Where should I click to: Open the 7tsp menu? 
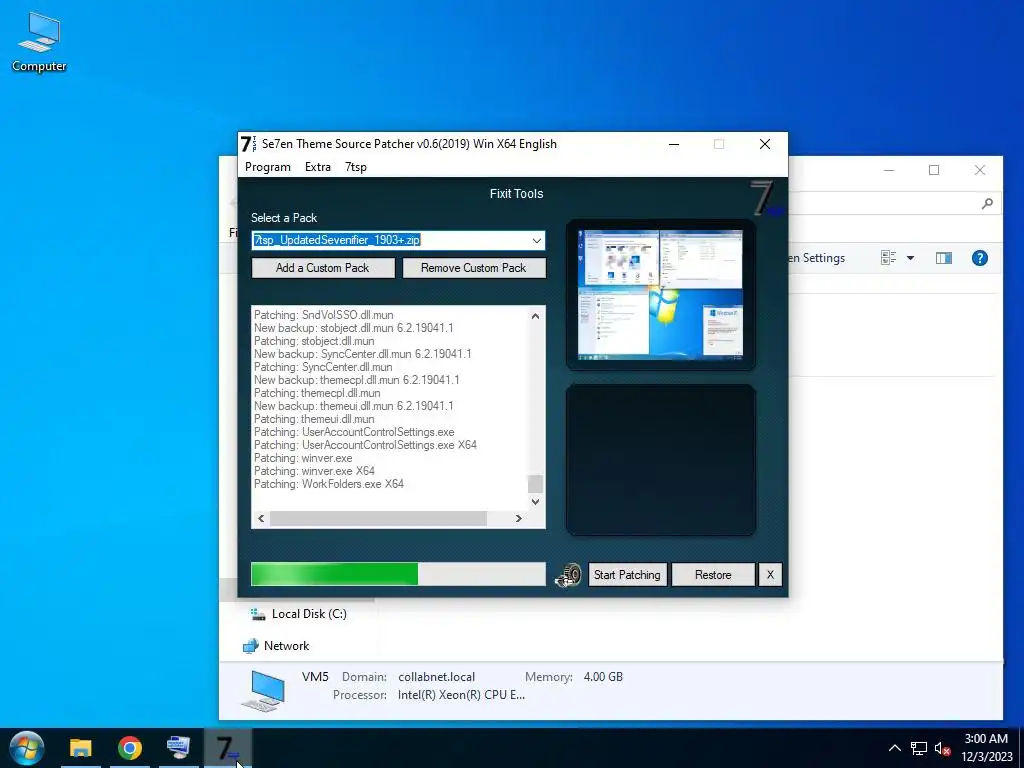click(356, 167)
